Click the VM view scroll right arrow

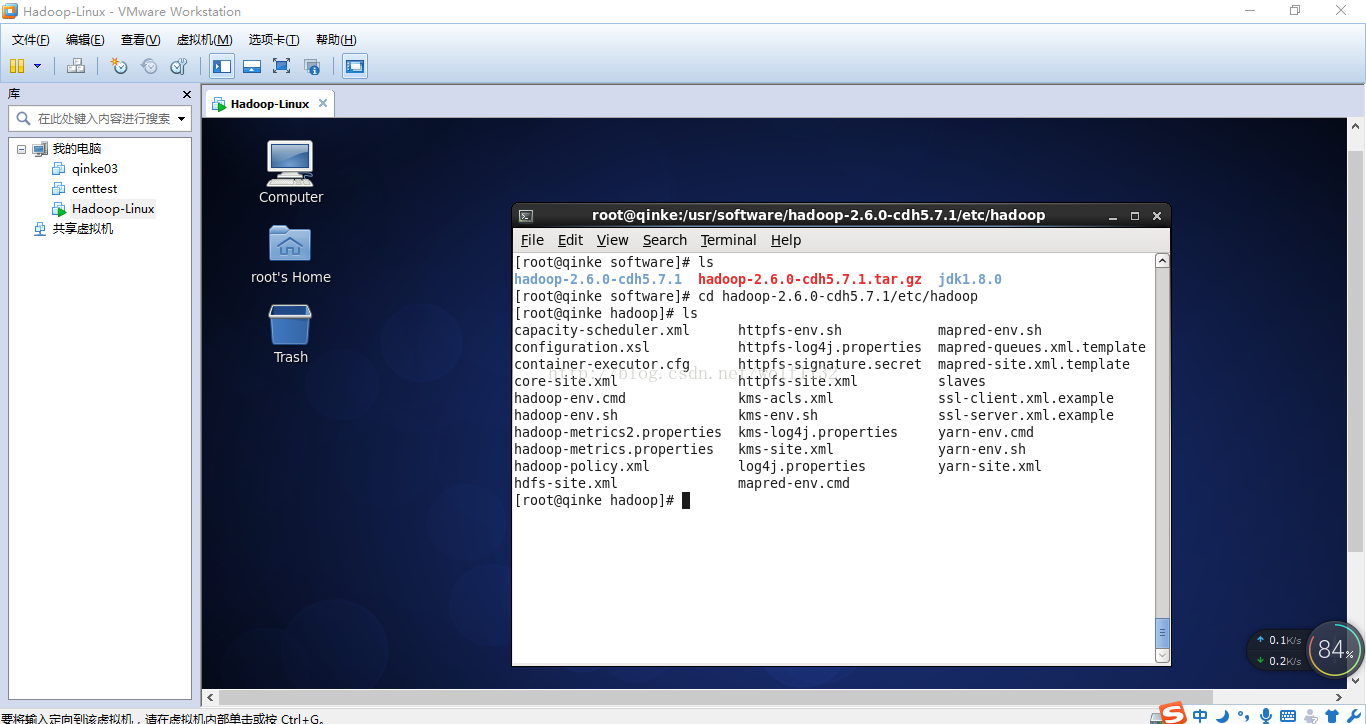click(1339, 697)
